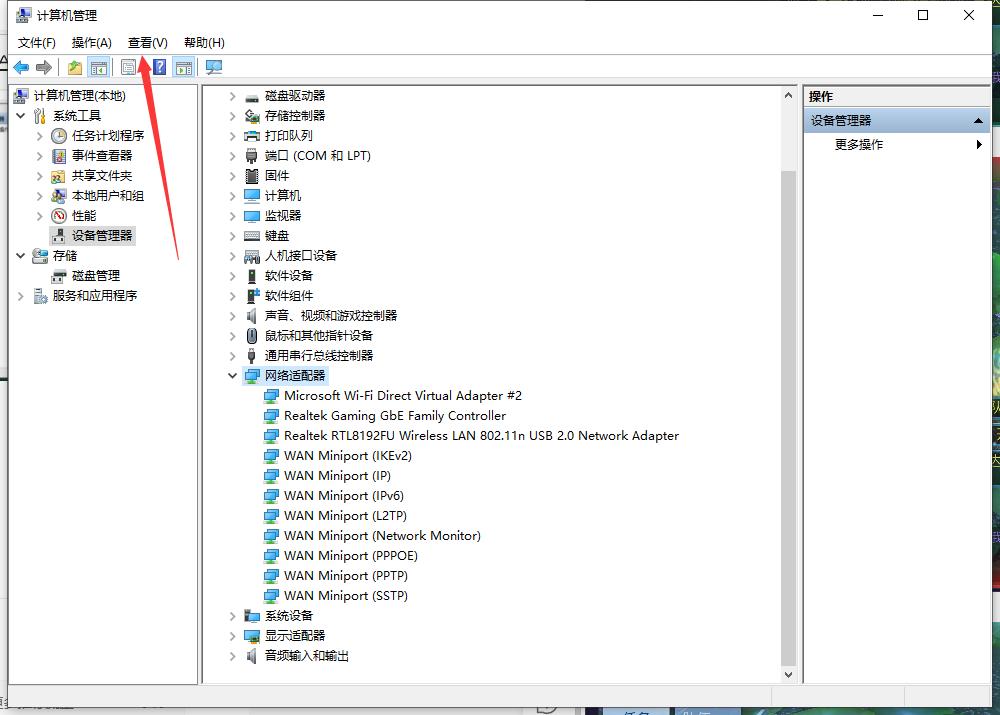Screen dimensions: 1000x715
Task: Open the 查看(V) menu
Action: [147, 43]
